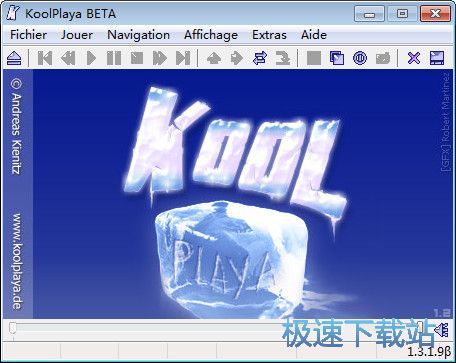Open the Aide menu

click(x=314, y=35)
